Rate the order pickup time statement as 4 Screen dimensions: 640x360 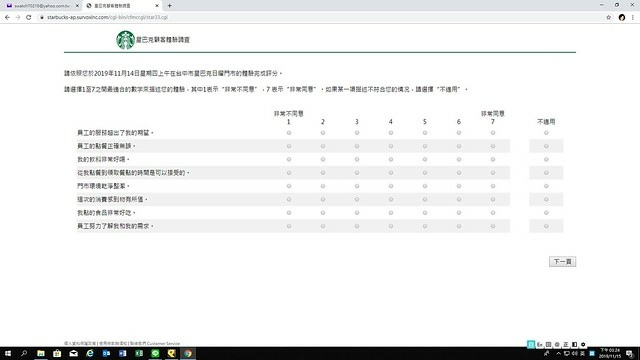[x=391, y=173]
